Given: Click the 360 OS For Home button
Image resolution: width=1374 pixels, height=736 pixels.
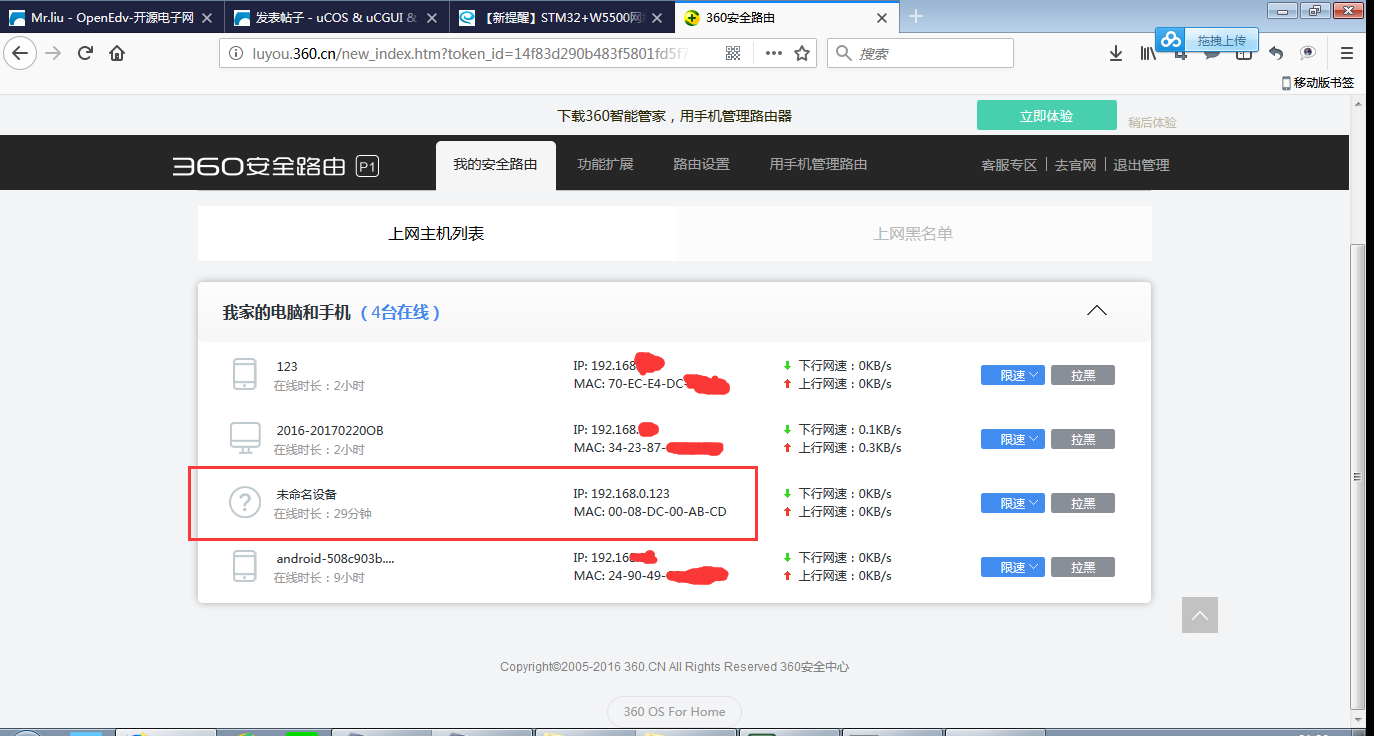Looking at the screenshot, I should coord(674,711).
